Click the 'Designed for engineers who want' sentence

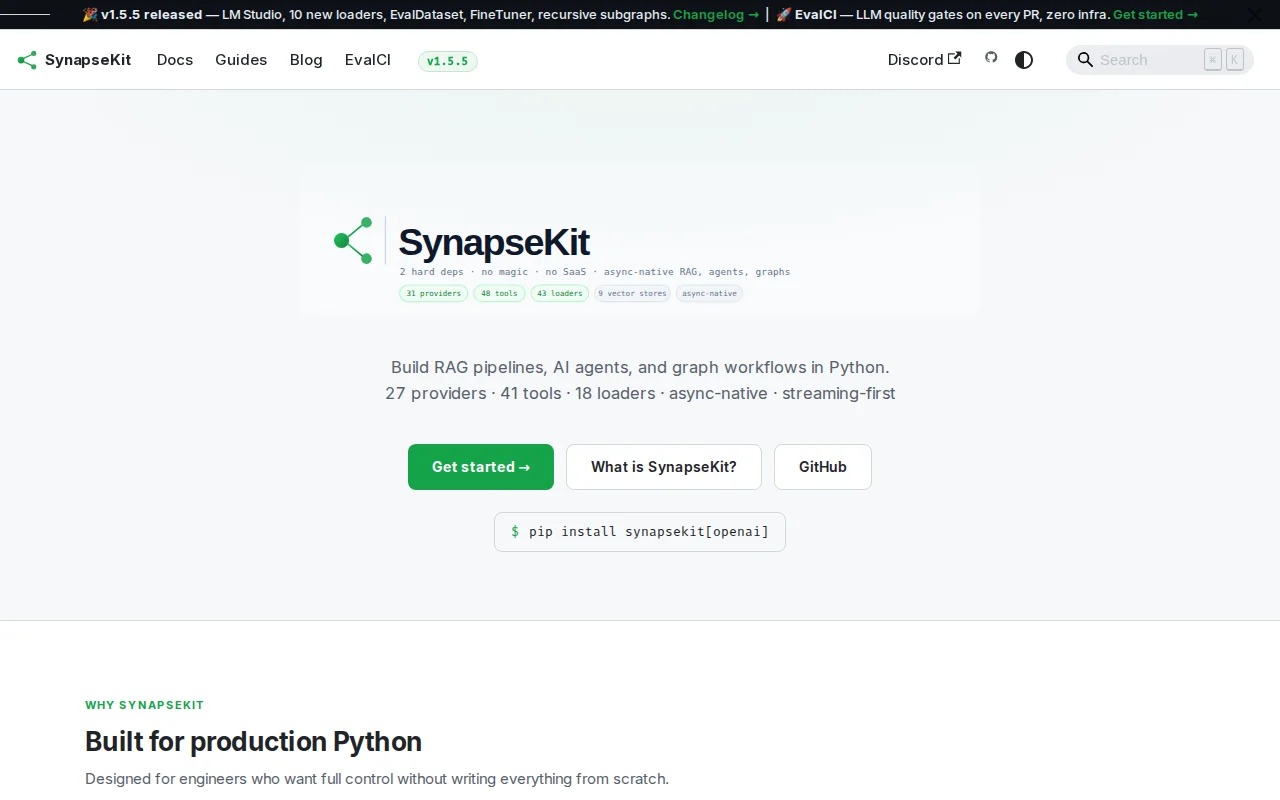point(377,779)
